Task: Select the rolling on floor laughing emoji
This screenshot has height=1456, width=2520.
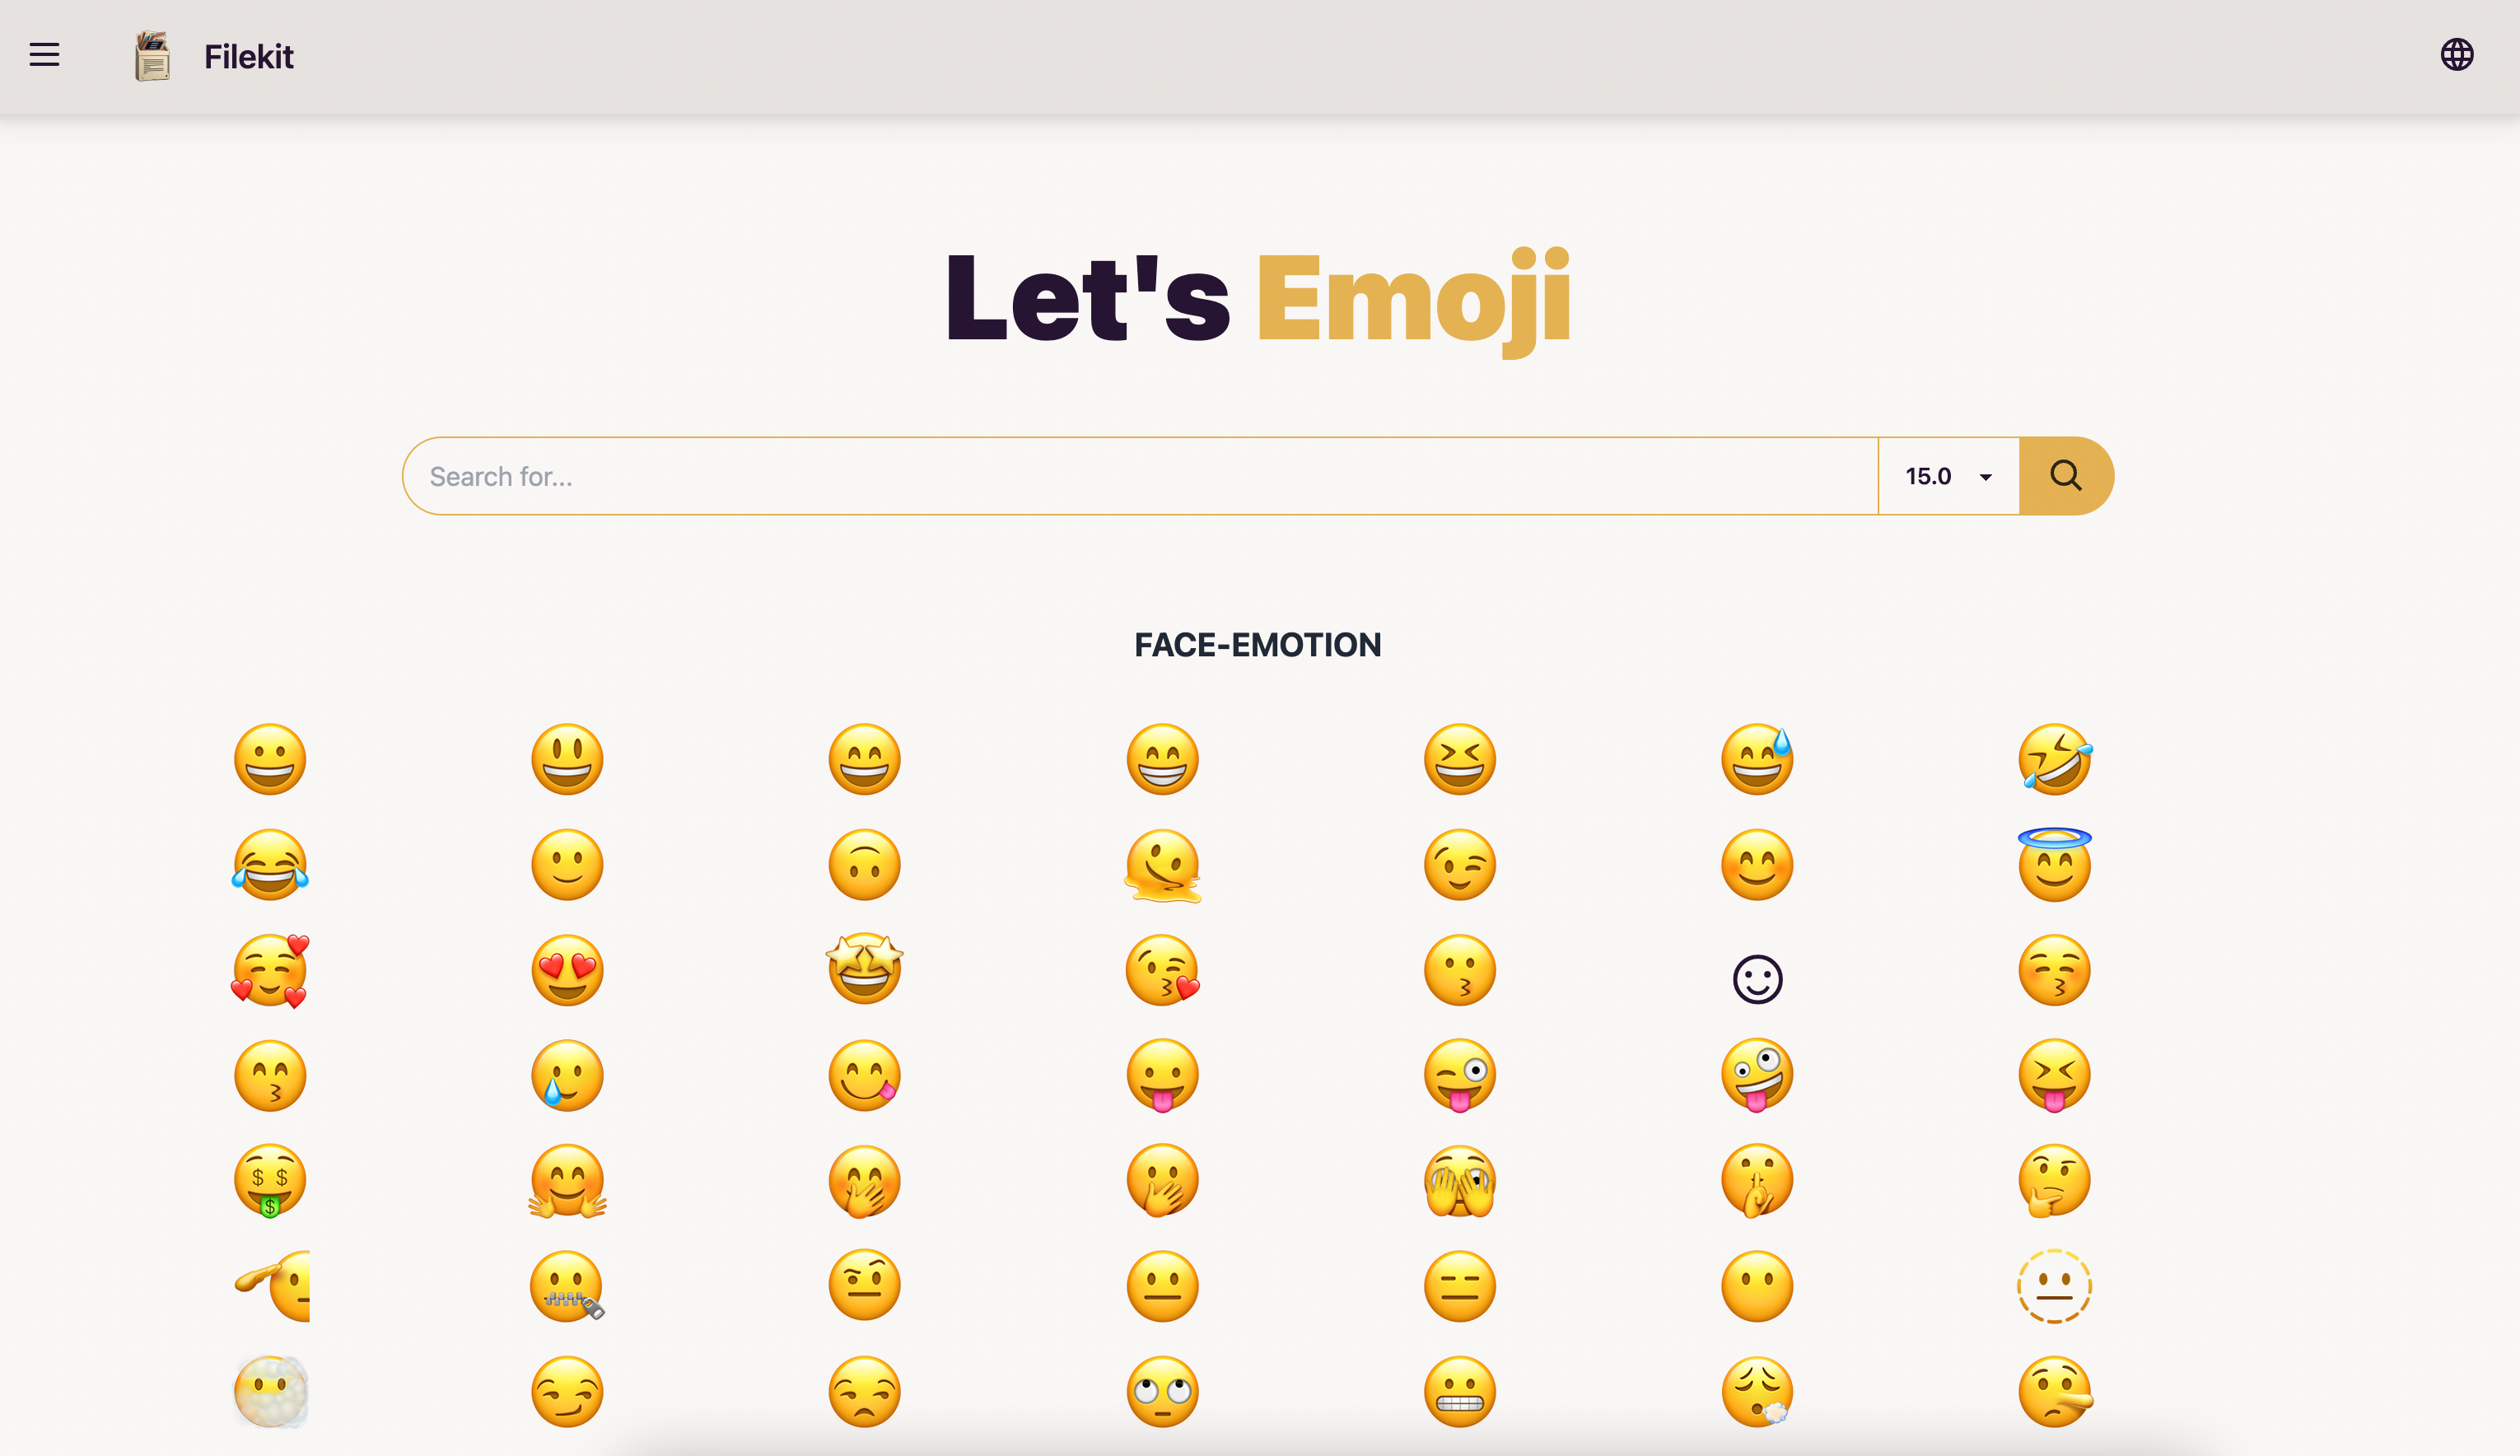Action: pyautogui.click(x=2054, y=759)
